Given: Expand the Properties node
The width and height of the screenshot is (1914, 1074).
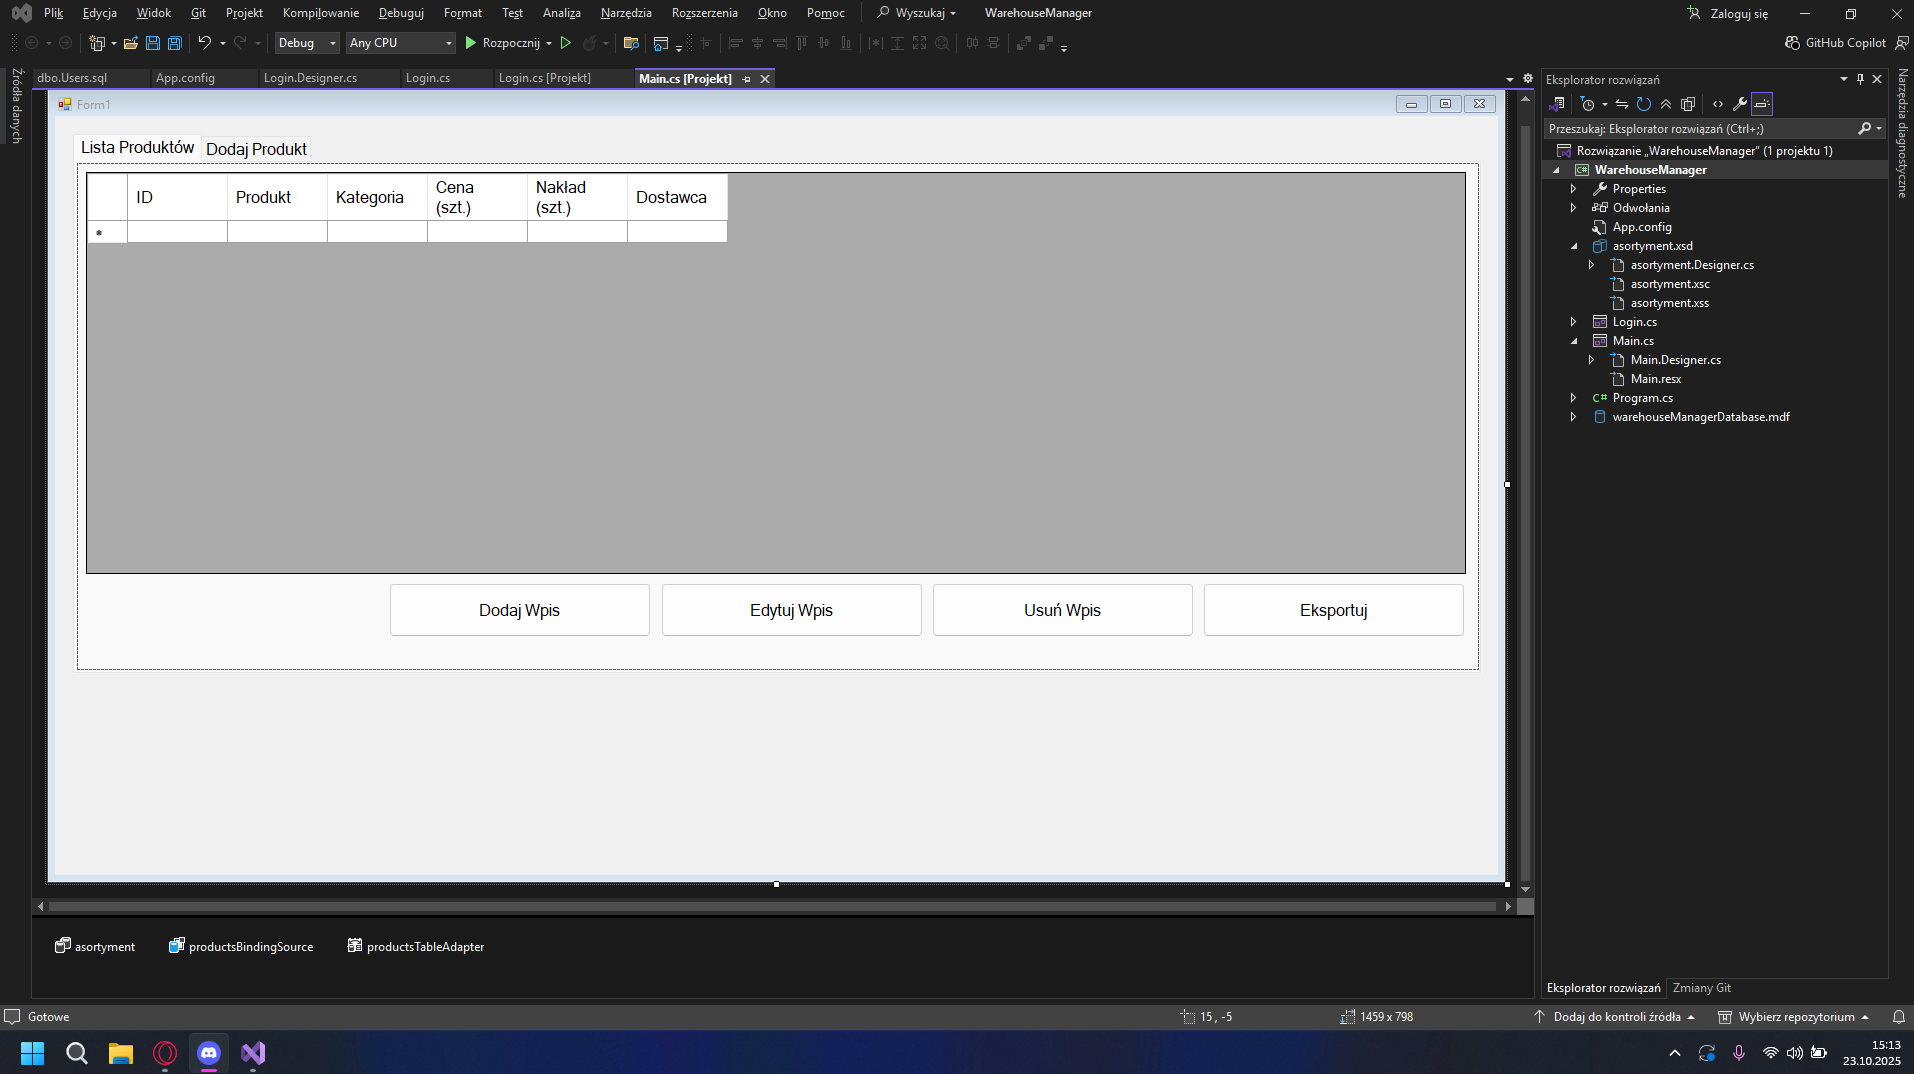Looking at the screenshot, I should point(1573,189).
